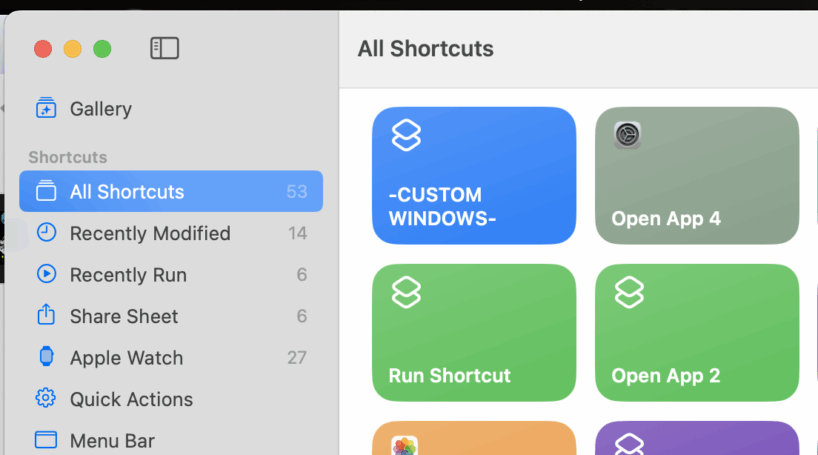
Task: Select the -CUSTOM WINDOWS- shortcut tile
Action: pos(474,175)
